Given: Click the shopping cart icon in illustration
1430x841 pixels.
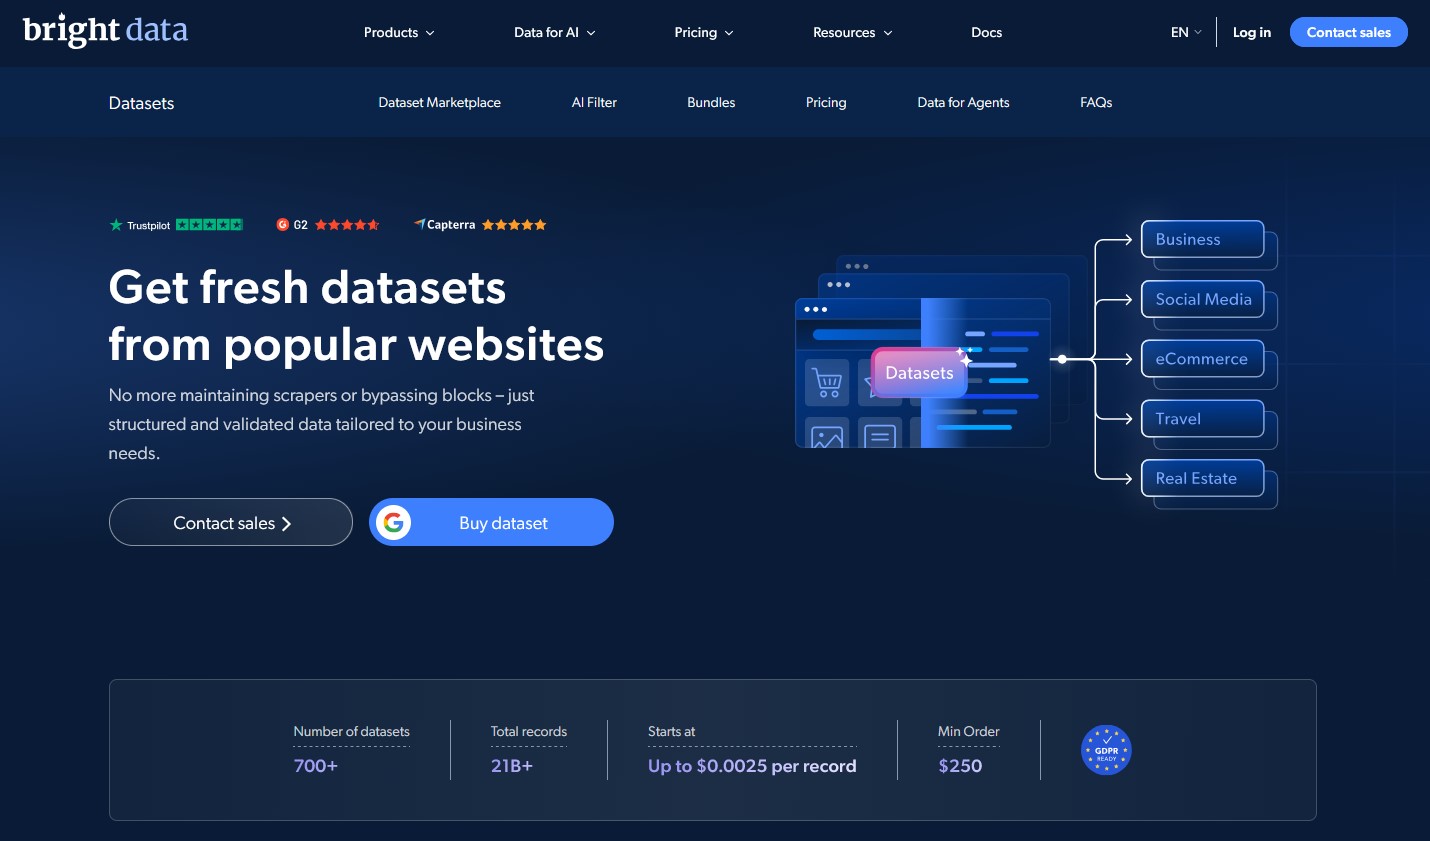Looking at the screenshot, I should tap(827, 382).
